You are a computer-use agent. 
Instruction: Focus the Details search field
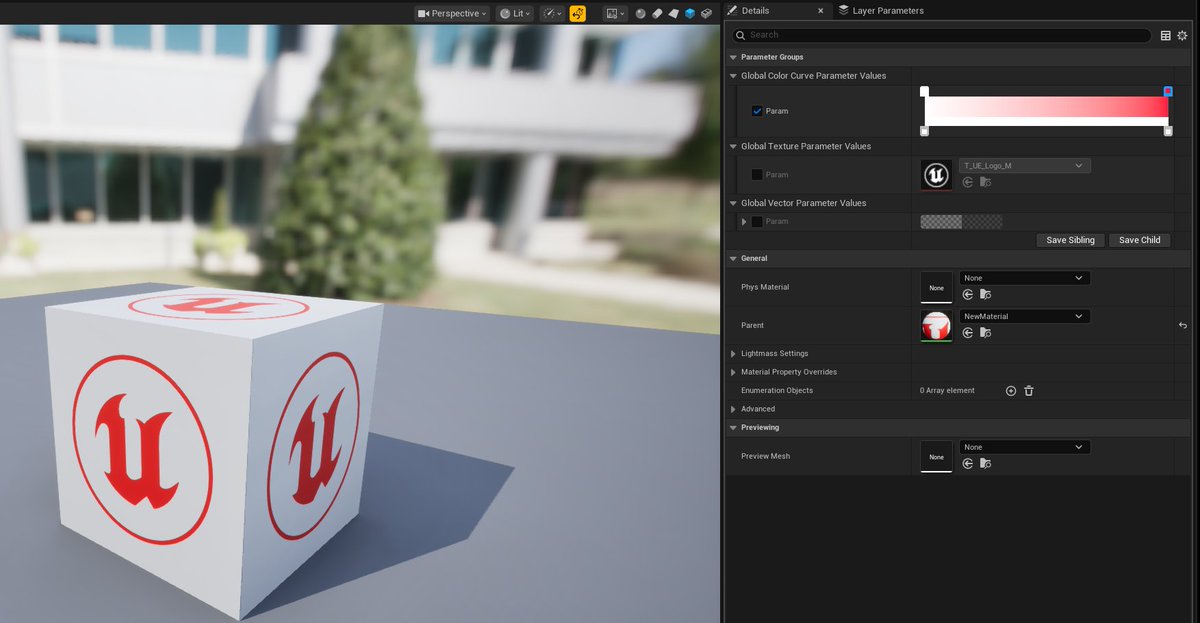click(941, 35)
